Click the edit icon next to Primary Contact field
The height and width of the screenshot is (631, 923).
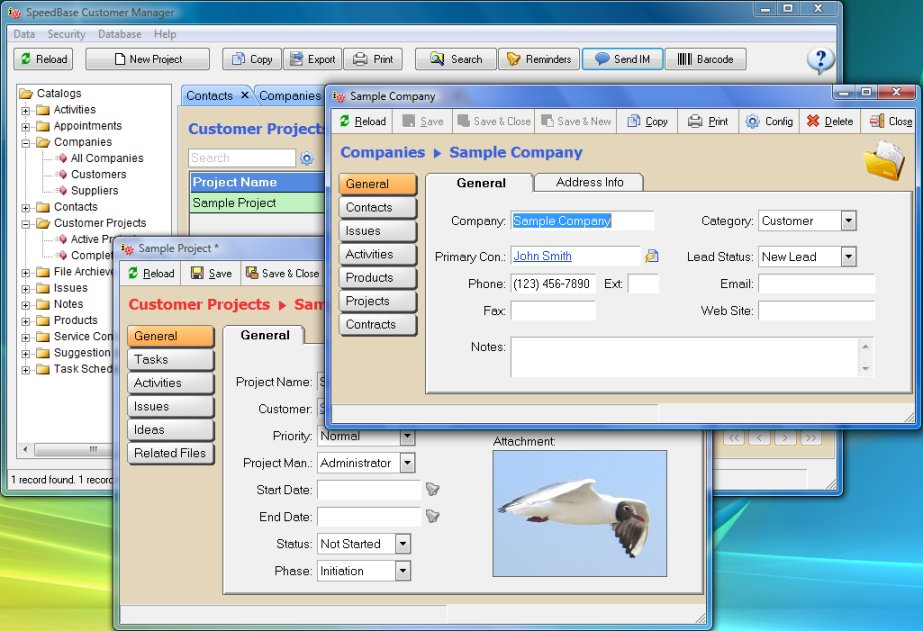point(652,256)
